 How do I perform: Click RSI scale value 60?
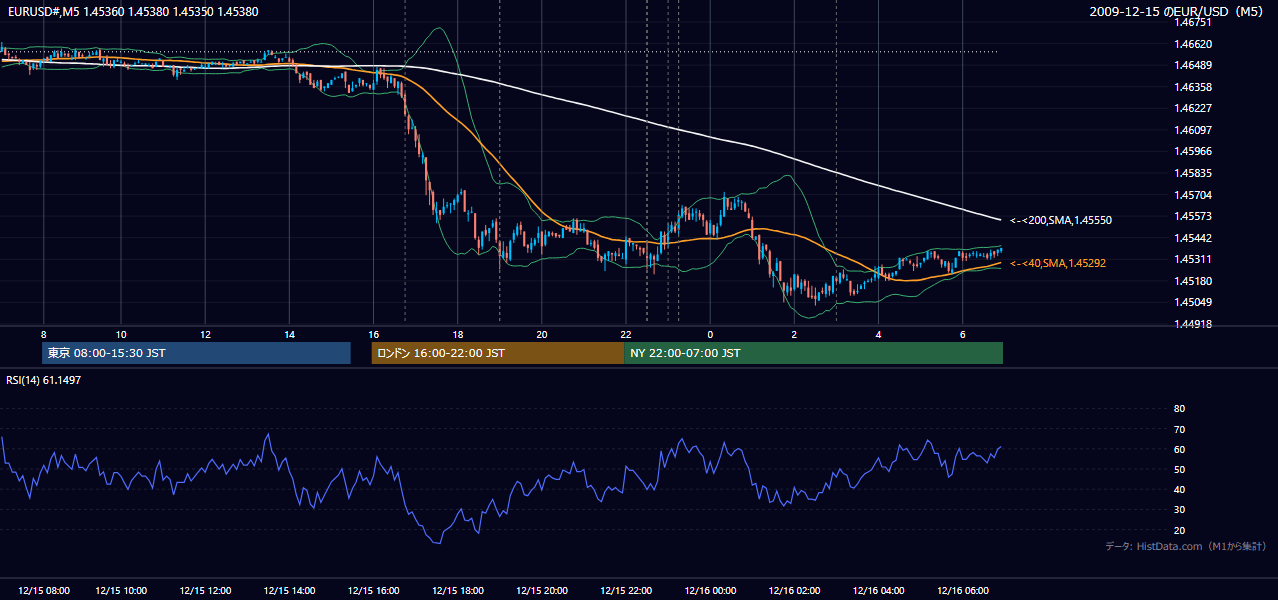tap(1180, 449)
